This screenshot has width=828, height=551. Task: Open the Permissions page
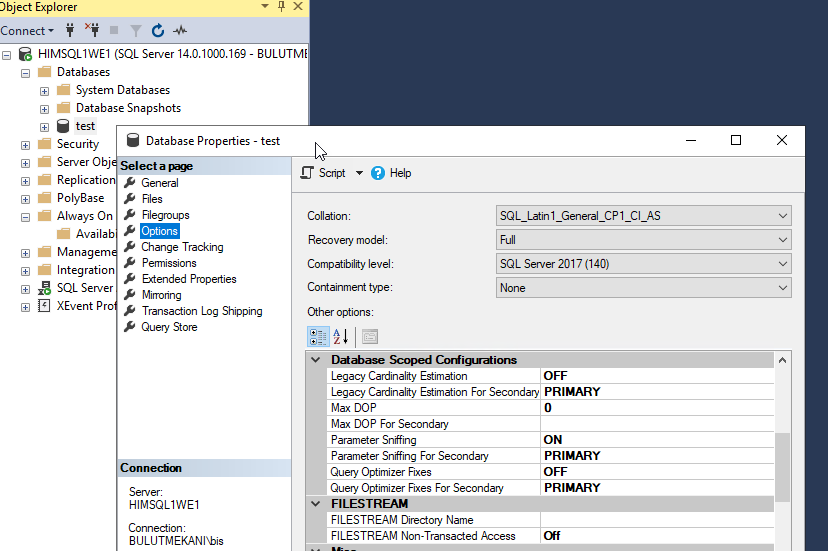point(169,263)
